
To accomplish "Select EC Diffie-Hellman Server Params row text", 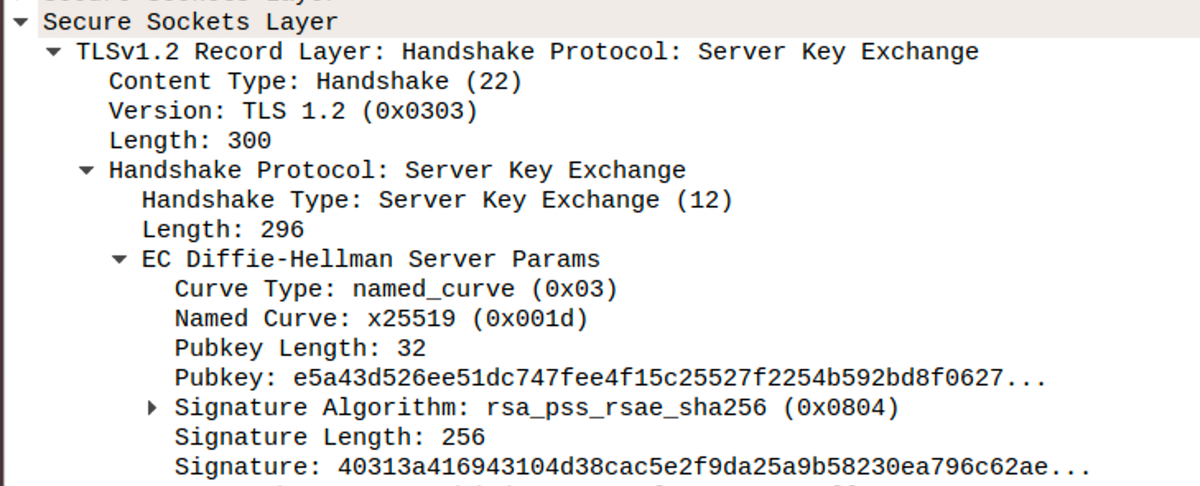I will (x=370, y=260).
